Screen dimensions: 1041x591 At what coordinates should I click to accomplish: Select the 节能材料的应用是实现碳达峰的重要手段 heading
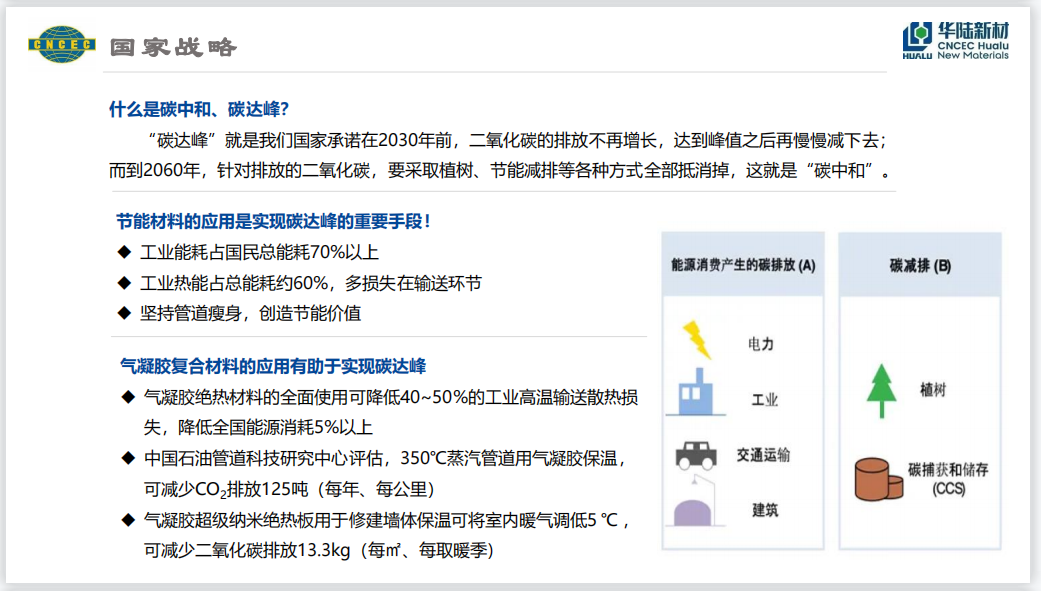tap(273, 221)
